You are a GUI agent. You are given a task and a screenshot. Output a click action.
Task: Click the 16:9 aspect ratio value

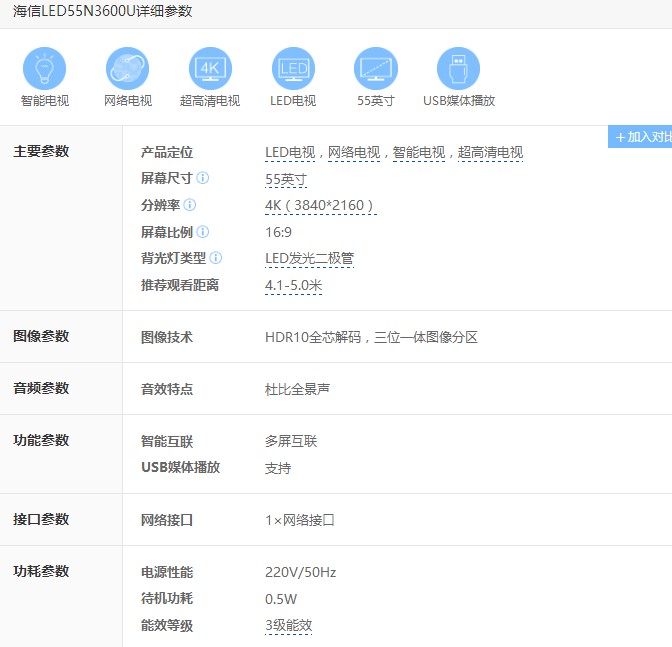[279, 232]
